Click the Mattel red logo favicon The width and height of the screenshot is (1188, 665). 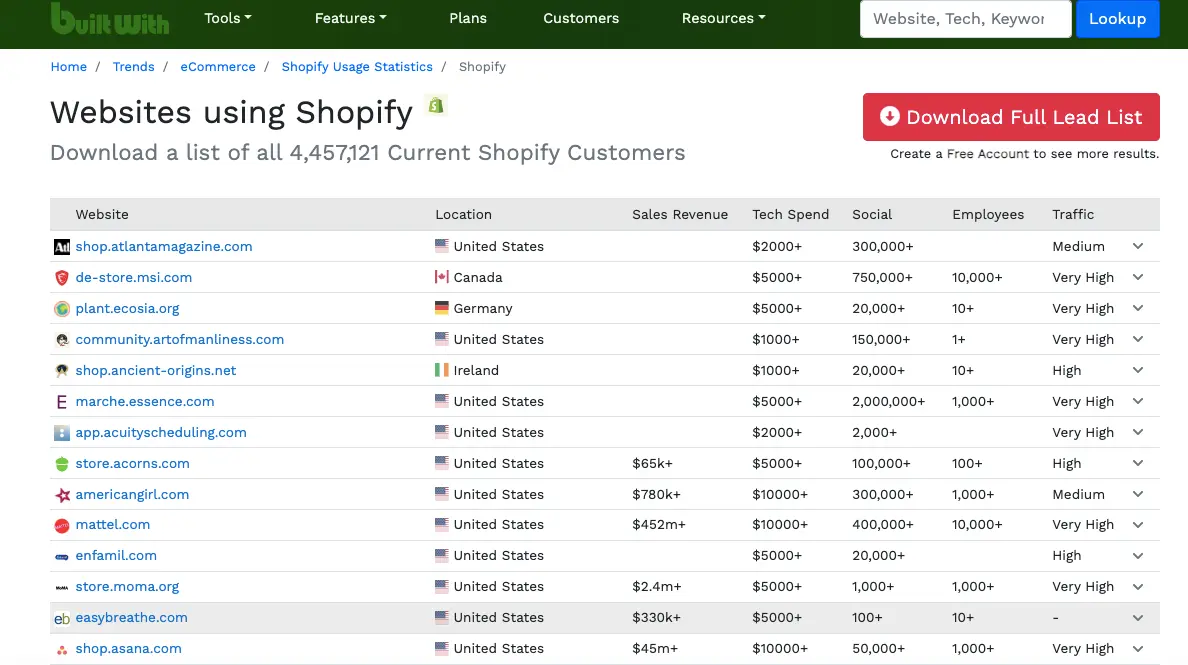coord(61,524)
